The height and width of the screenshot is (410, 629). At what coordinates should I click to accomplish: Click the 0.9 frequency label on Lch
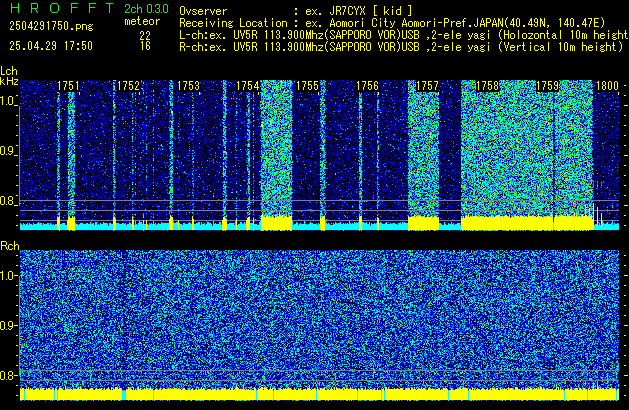8,151
